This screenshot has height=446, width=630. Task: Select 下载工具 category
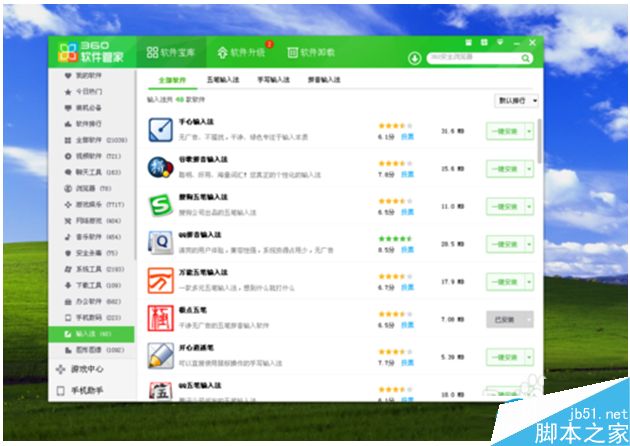pos(92,285)
